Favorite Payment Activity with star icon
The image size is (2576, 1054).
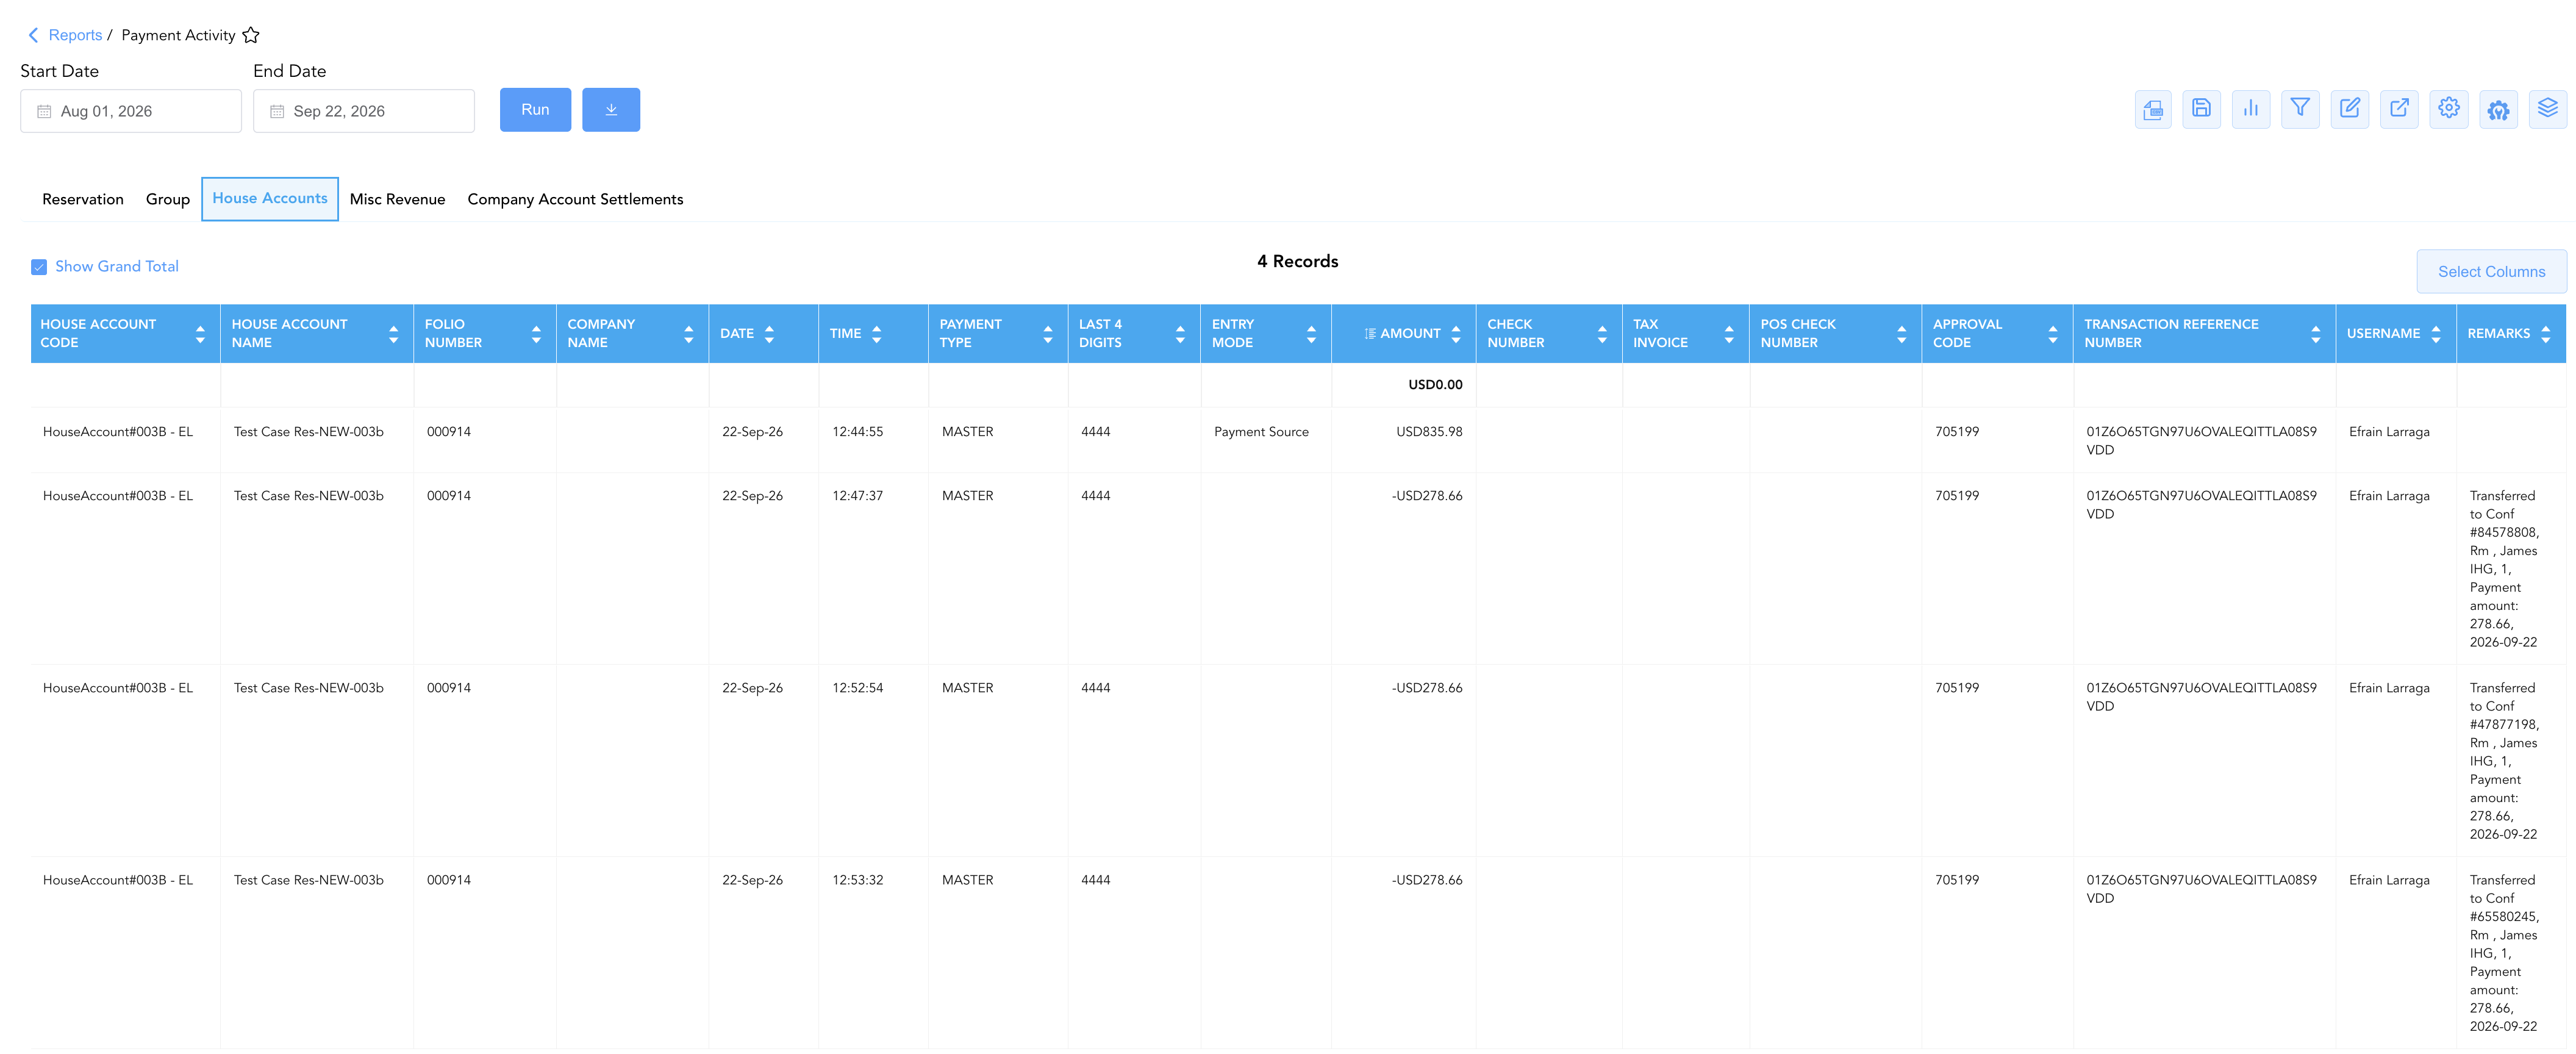point(251,35)
